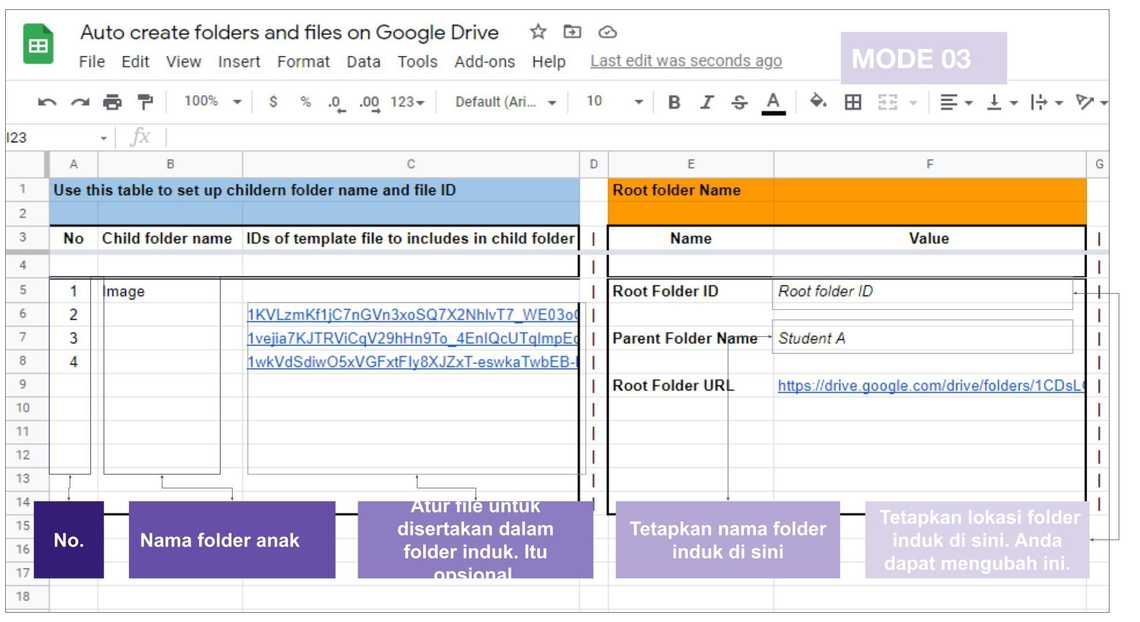
Task: Expand the zoom 100% dropdown
Action: [212, 102]
